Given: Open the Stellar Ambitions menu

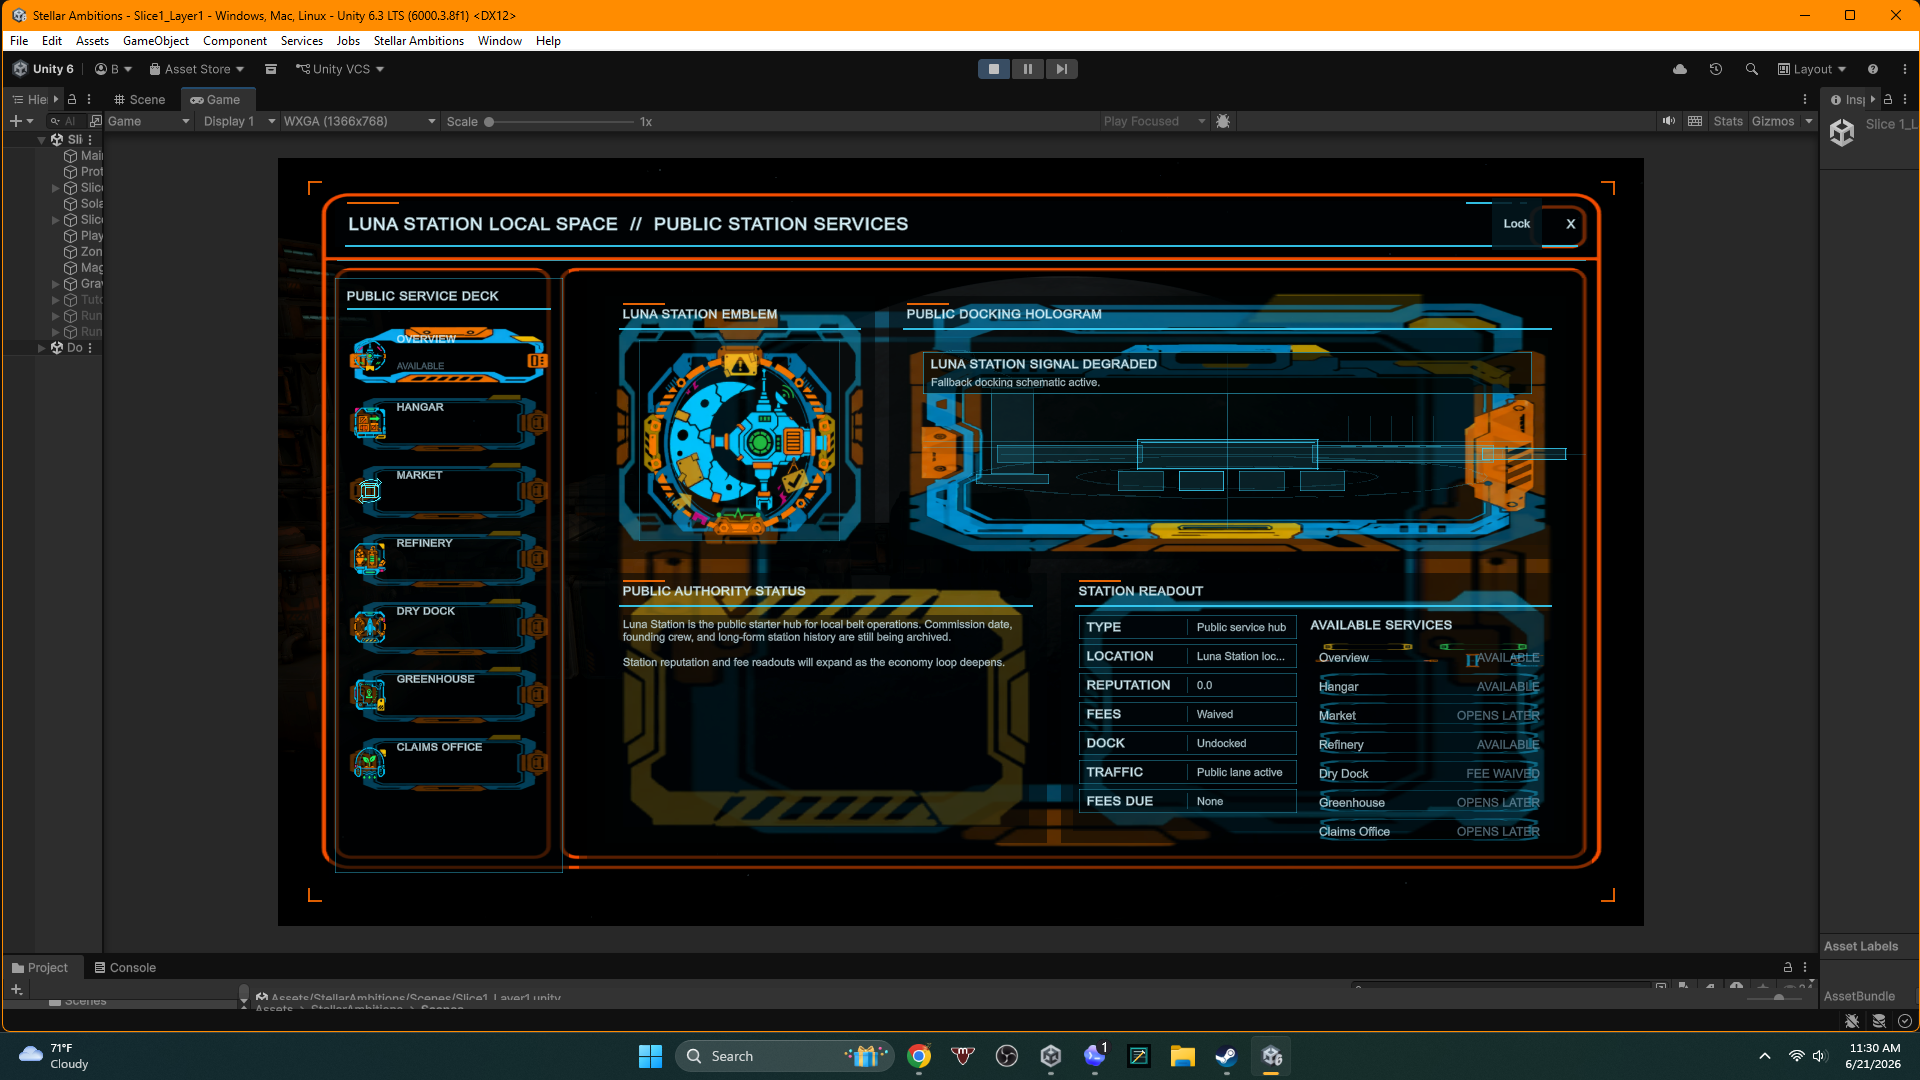Looking at the screenshot, I should pyautogui.click(x=419, y=41).
